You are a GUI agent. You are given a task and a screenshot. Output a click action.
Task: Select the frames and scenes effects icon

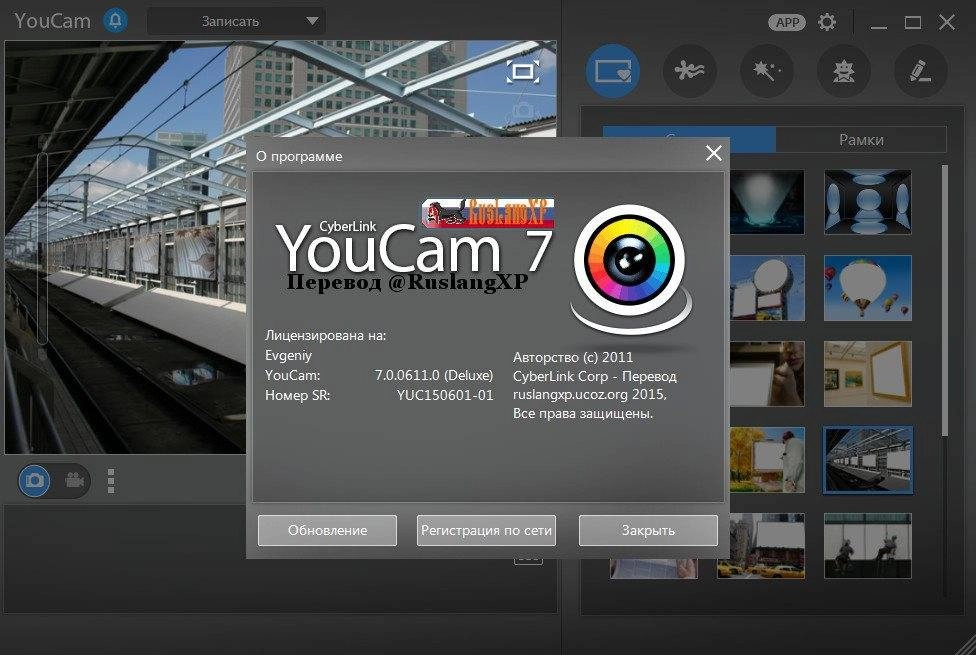click(x=612, y=71)
